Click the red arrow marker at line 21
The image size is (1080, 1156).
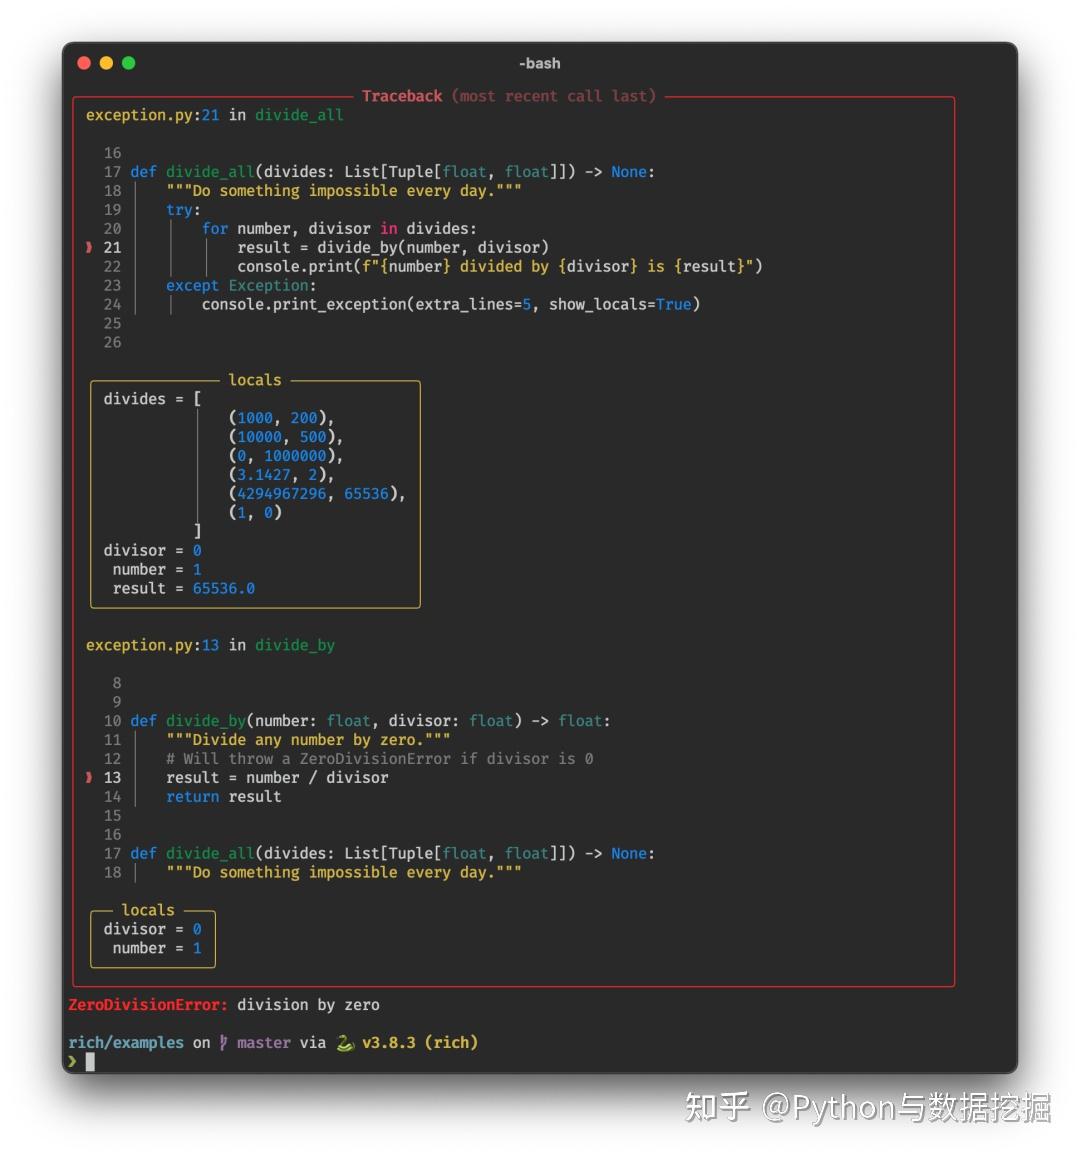[x=87, y=247]
